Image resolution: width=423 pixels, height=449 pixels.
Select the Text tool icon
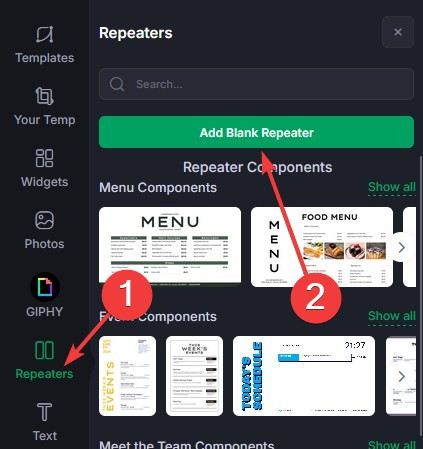coord(45,412)
